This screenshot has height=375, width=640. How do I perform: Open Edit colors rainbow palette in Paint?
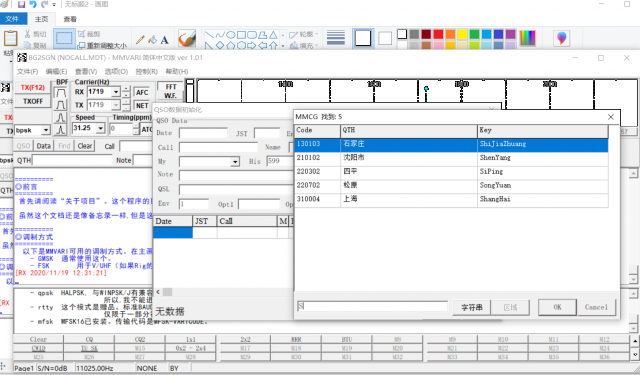click(527, 38)
